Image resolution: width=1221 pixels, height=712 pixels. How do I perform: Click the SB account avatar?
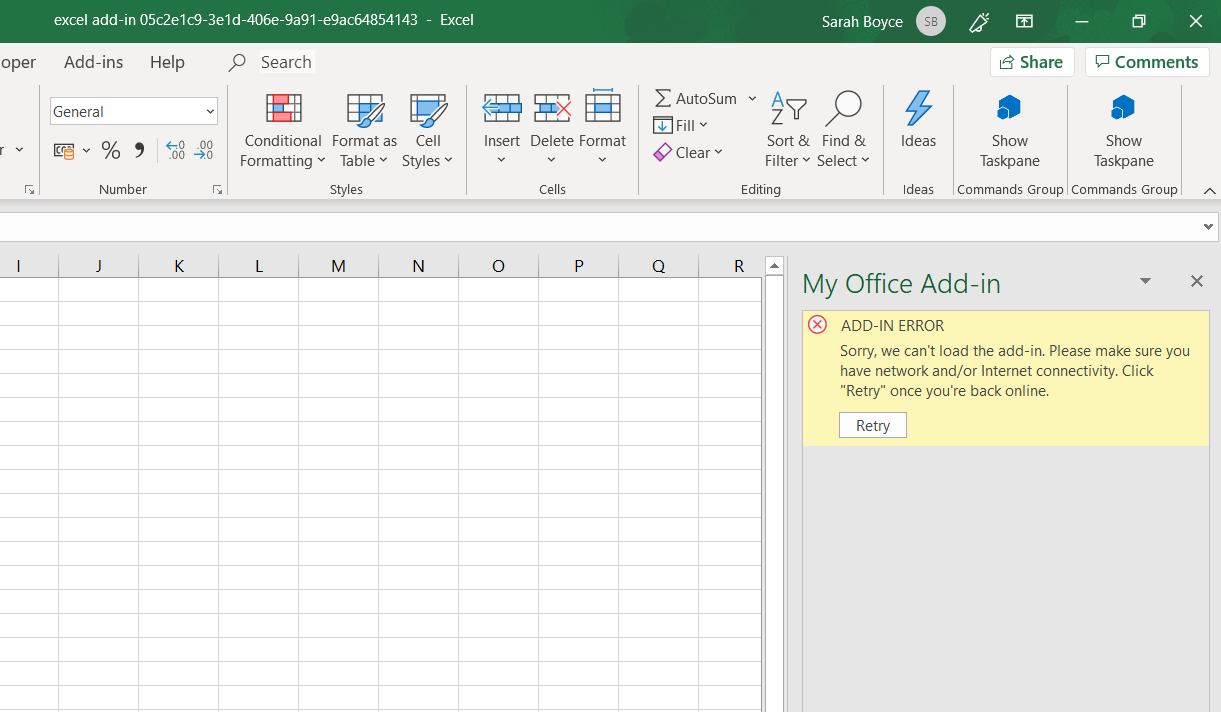click(931, 21)
